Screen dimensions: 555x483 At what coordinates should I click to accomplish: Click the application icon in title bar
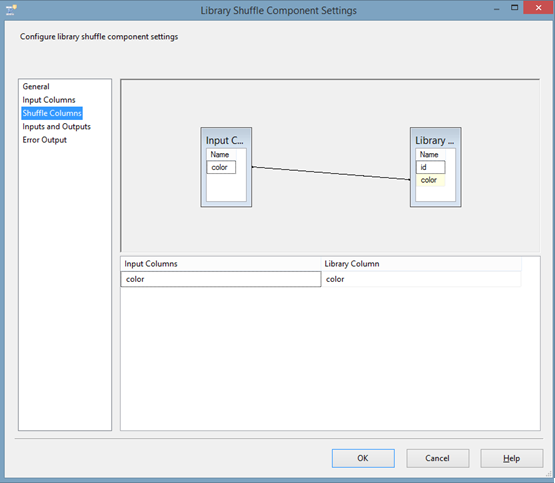(x=11, y=10)
